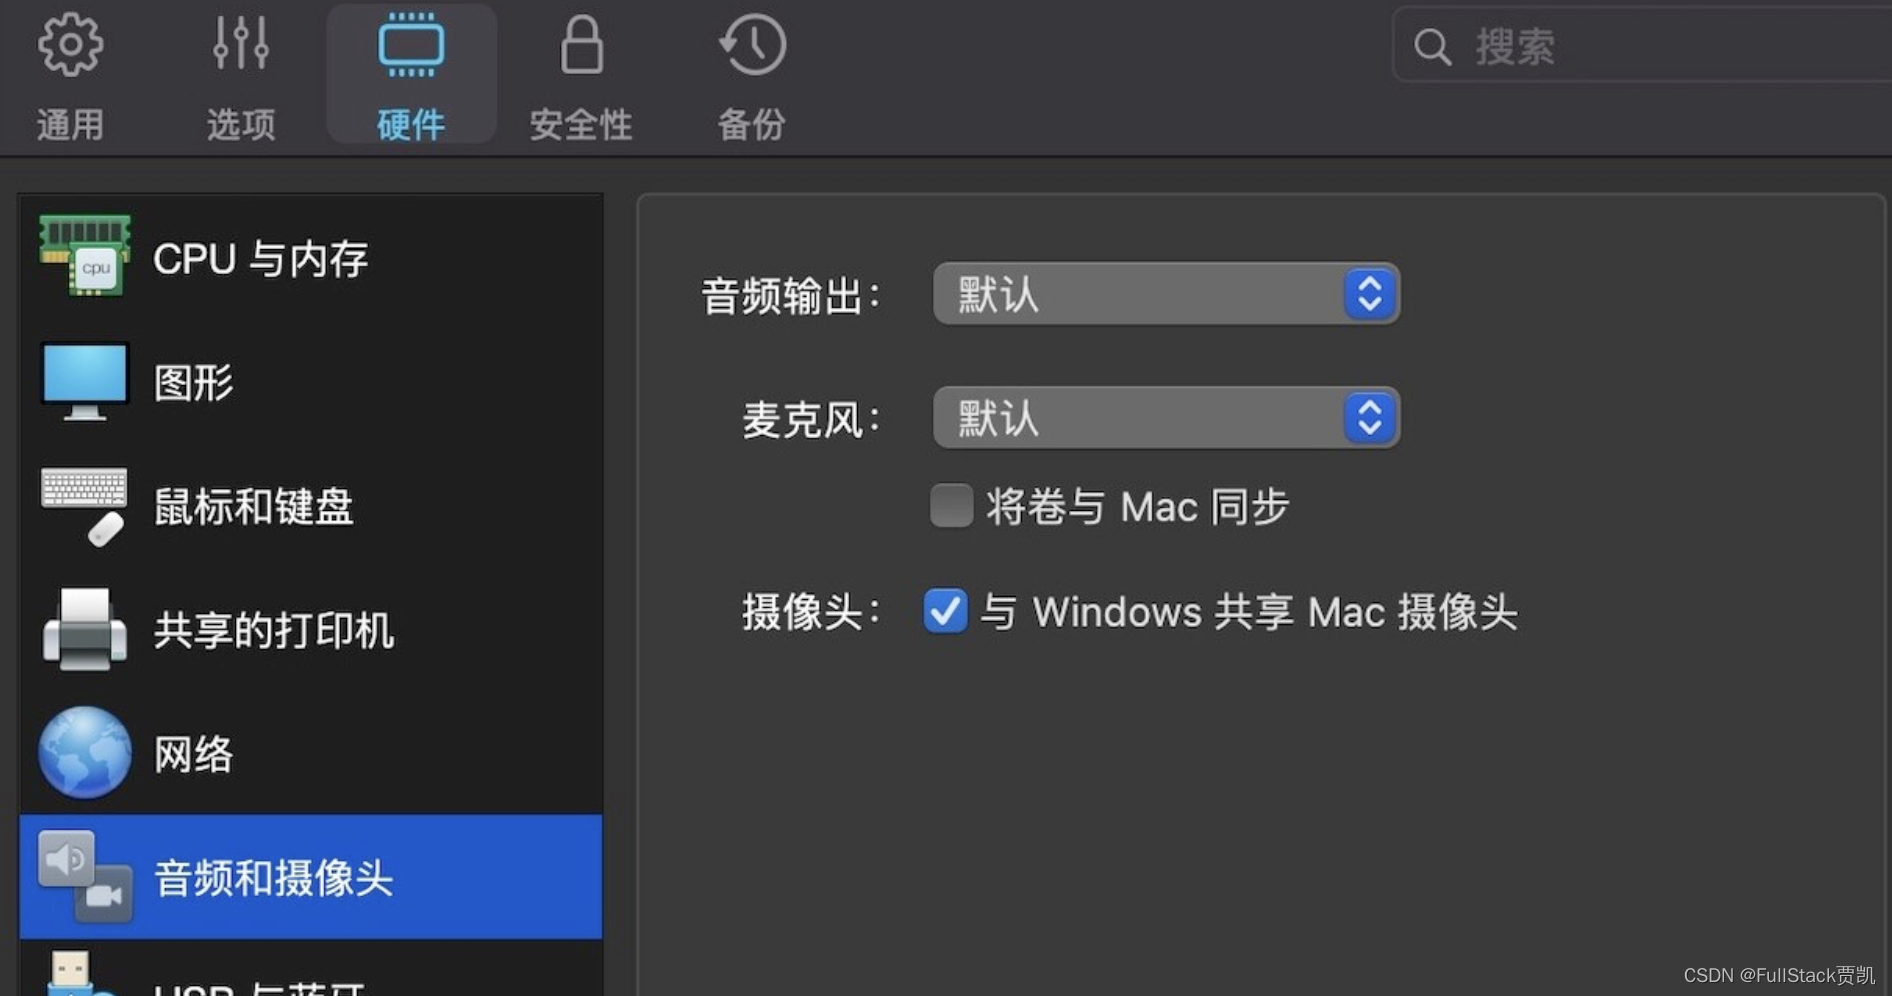Switch to the 备份 tab label
The width and height of the screenshot is (1892, 996).
pos(752,125)
